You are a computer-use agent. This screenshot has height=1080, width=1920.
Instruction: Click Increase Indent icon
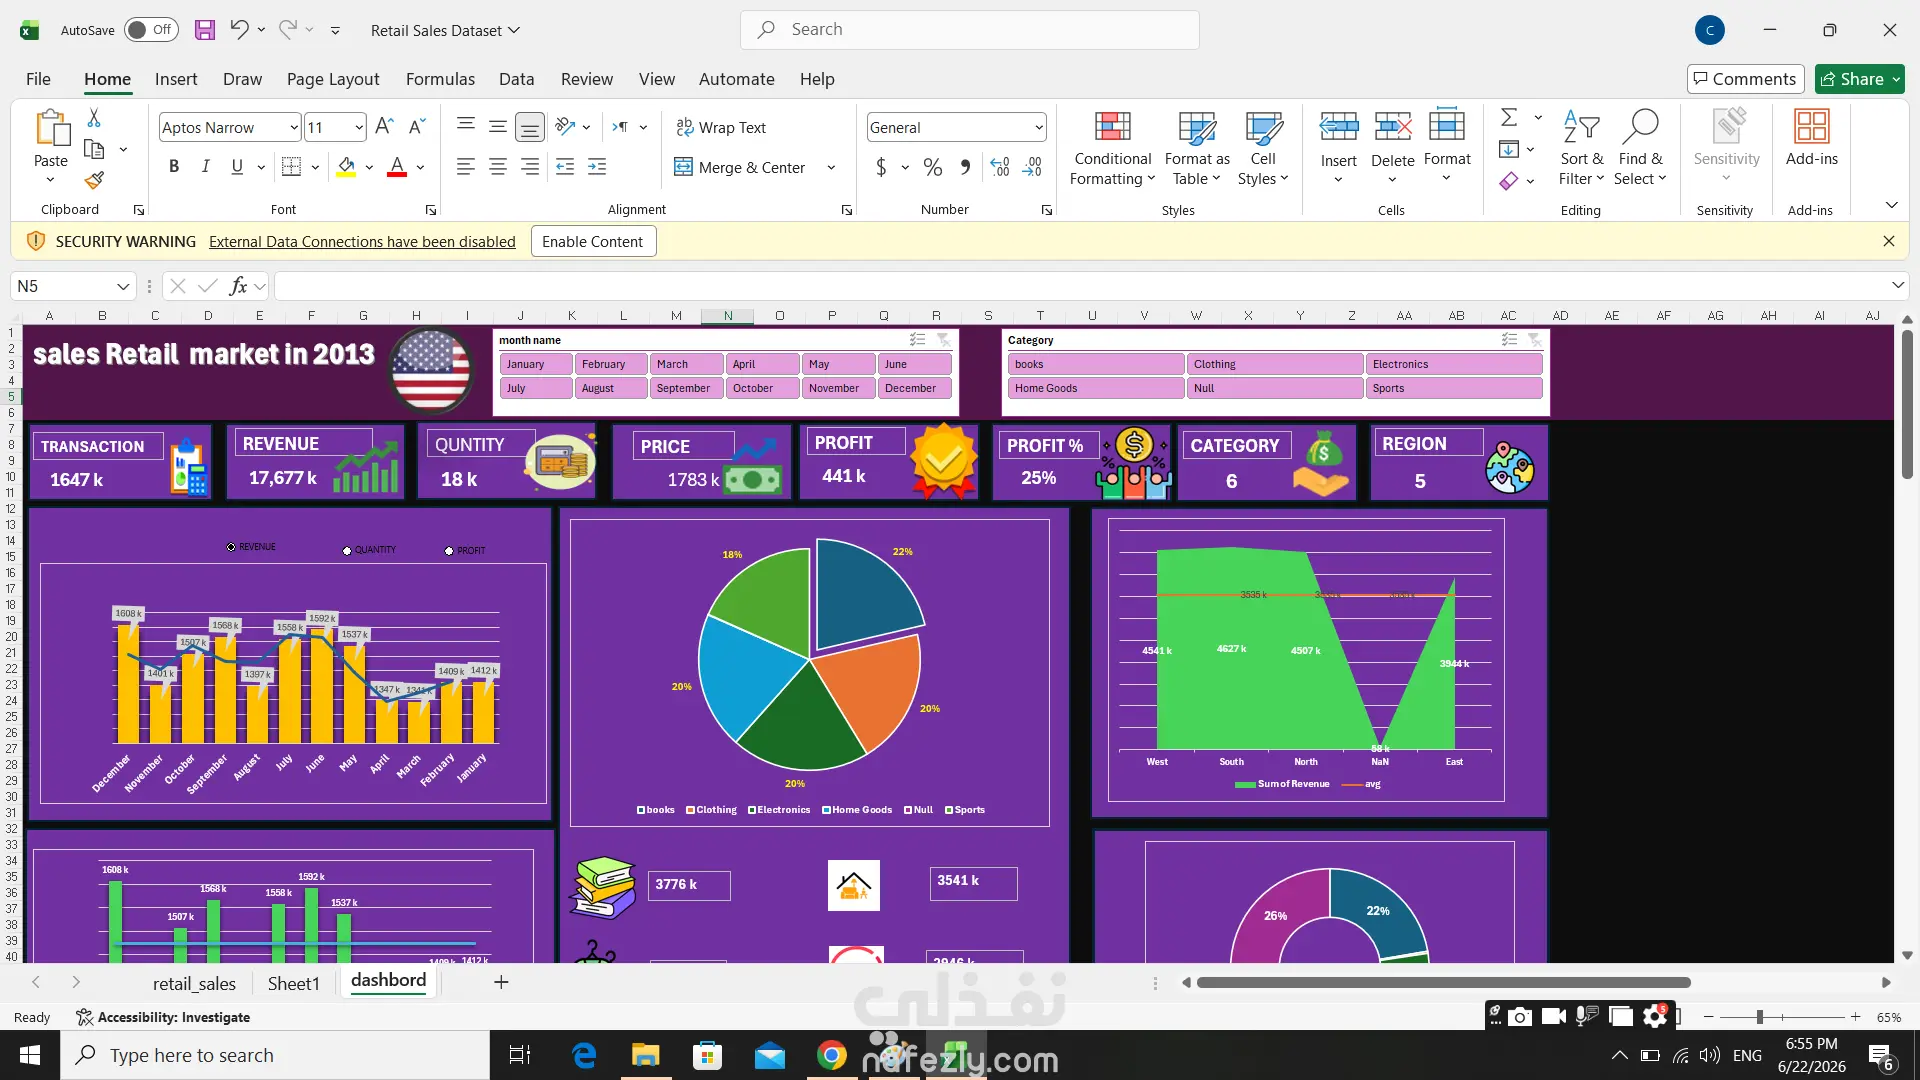[597, 167]
